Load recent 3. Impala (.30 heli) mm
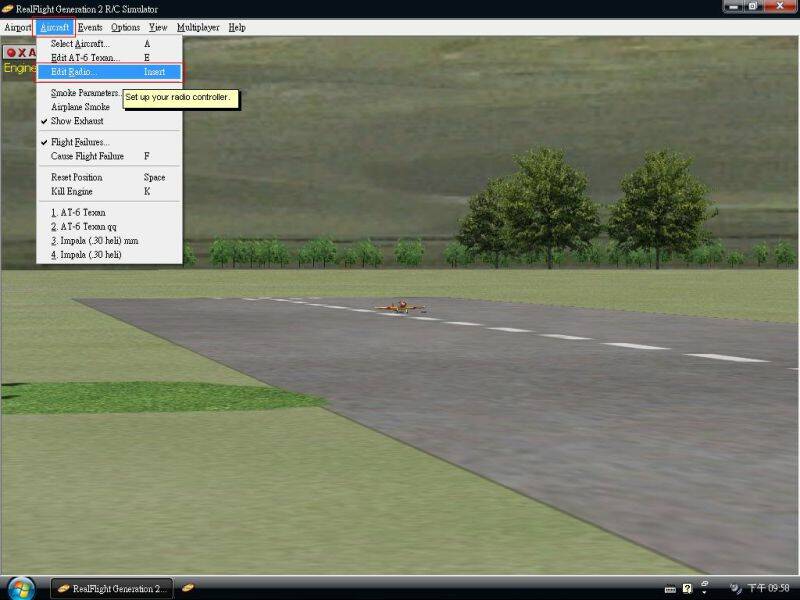 [x=109, y=241]
